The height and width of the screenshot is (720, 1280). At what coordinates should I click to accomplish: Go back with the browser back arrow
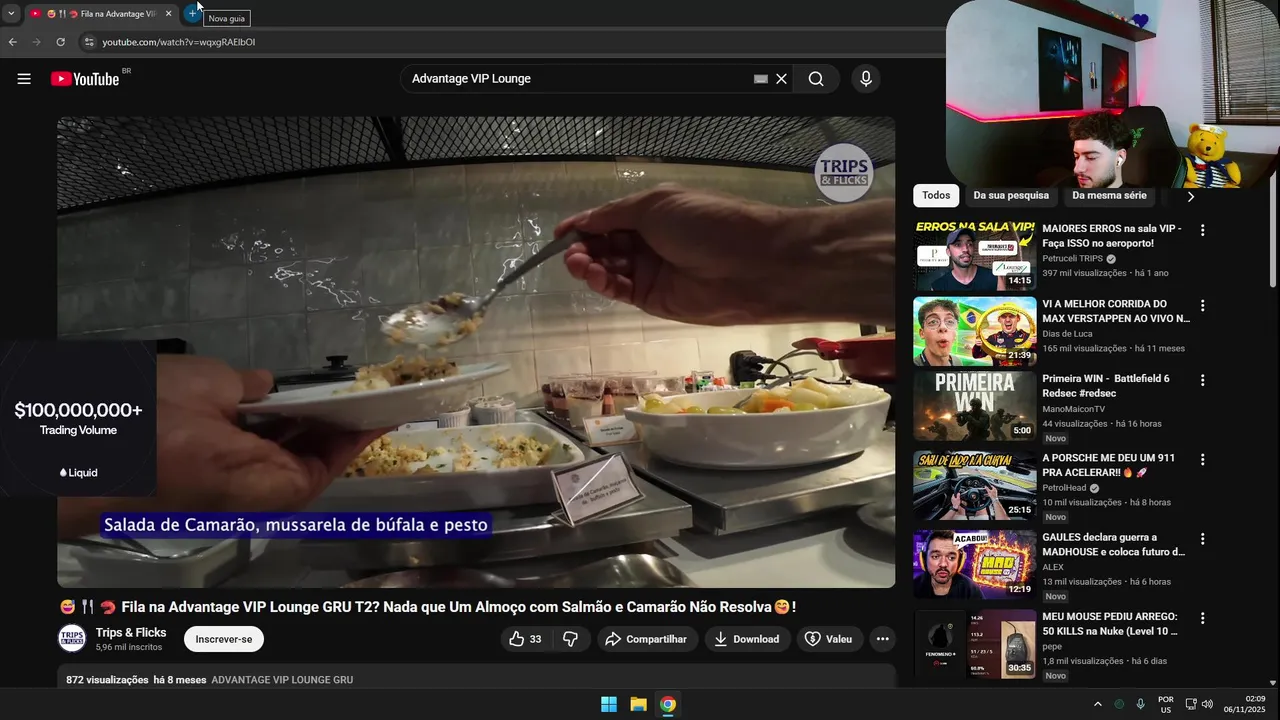point(12,42)
